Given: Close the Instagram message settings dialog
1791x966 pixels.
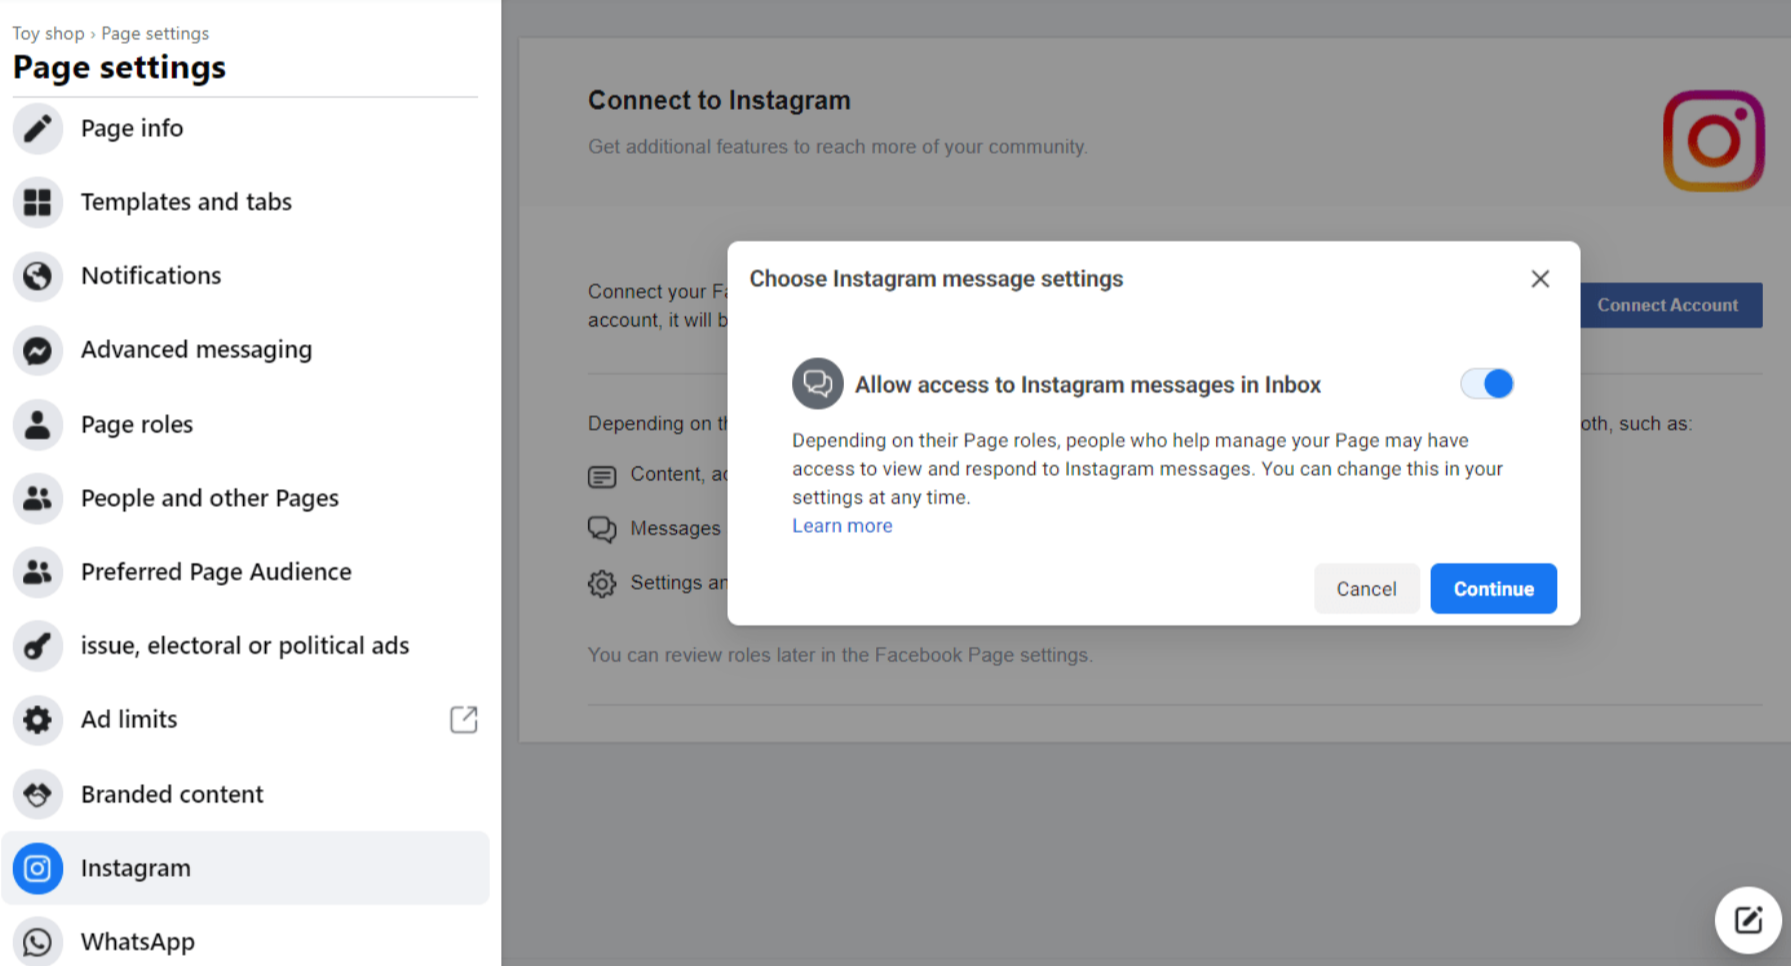Looking at the screenshot, I should point(1540,279).
